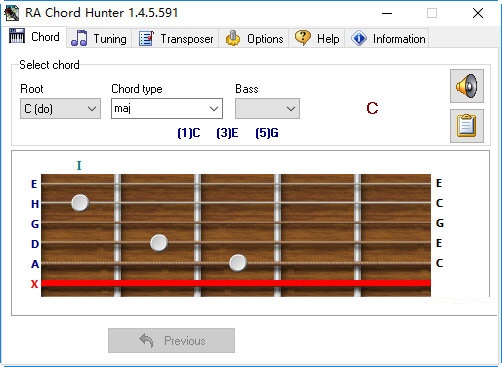Expand the Chord type maj dropdown
The height and width of the screenshot is (367, 502).
[167, 108]
